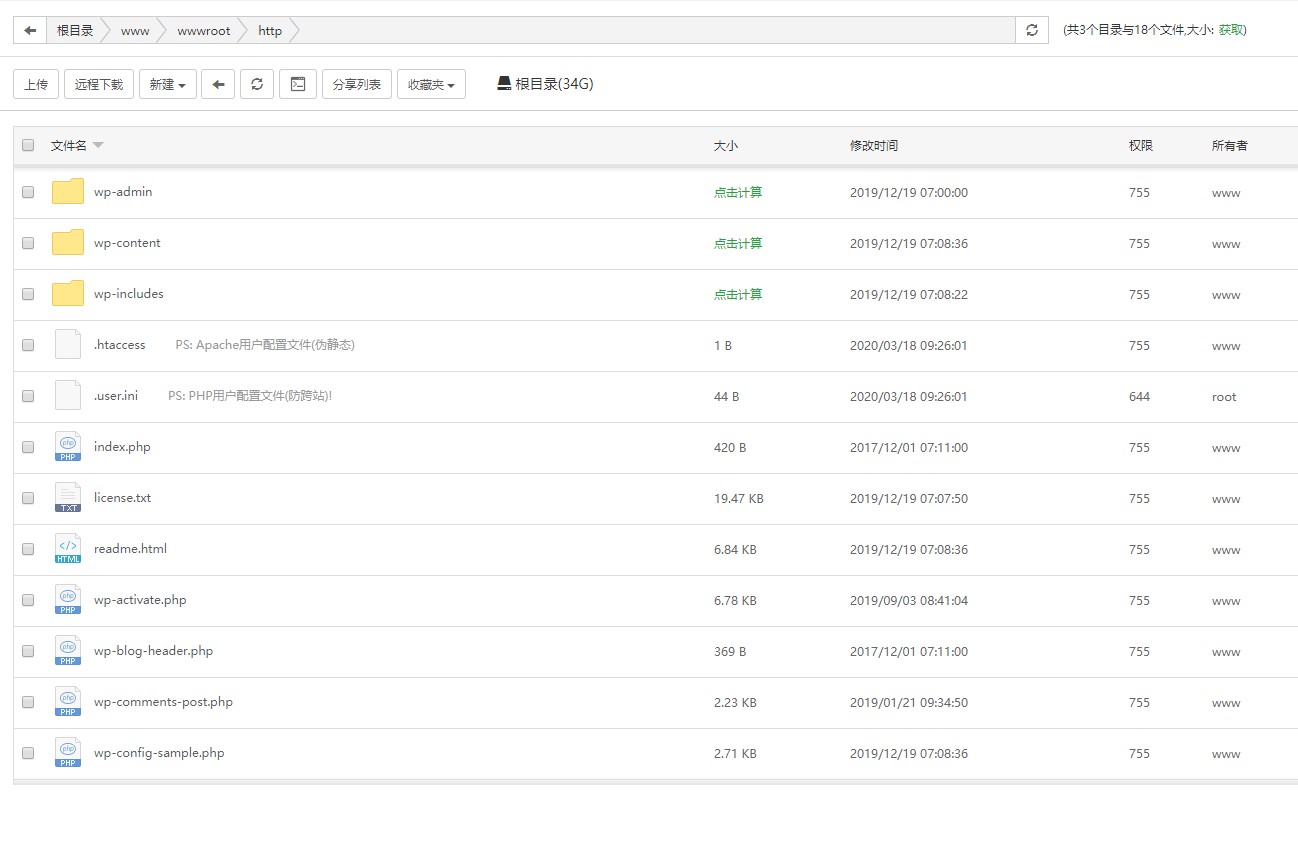Click 根目录(34G) disk label
1298x853 pixels.
(554, 84)
